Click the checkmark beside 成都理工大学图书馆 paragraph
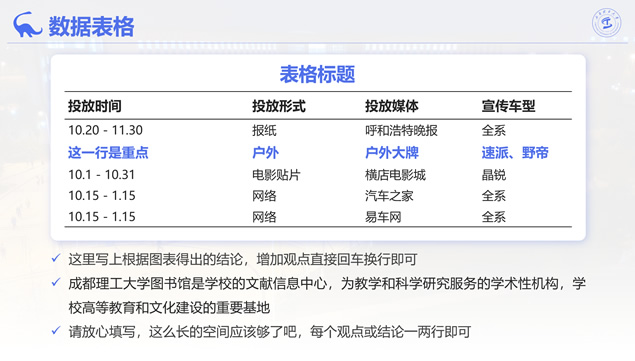 [56, 282]
